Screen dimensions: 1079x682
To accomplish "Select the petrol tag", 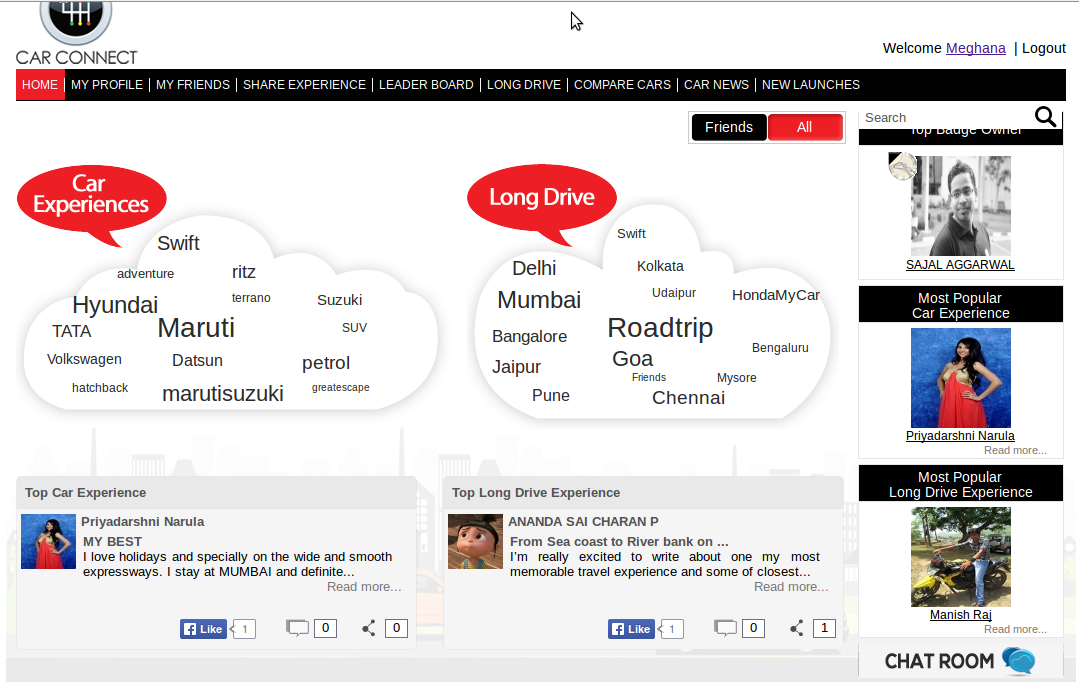I will (326, 363).
